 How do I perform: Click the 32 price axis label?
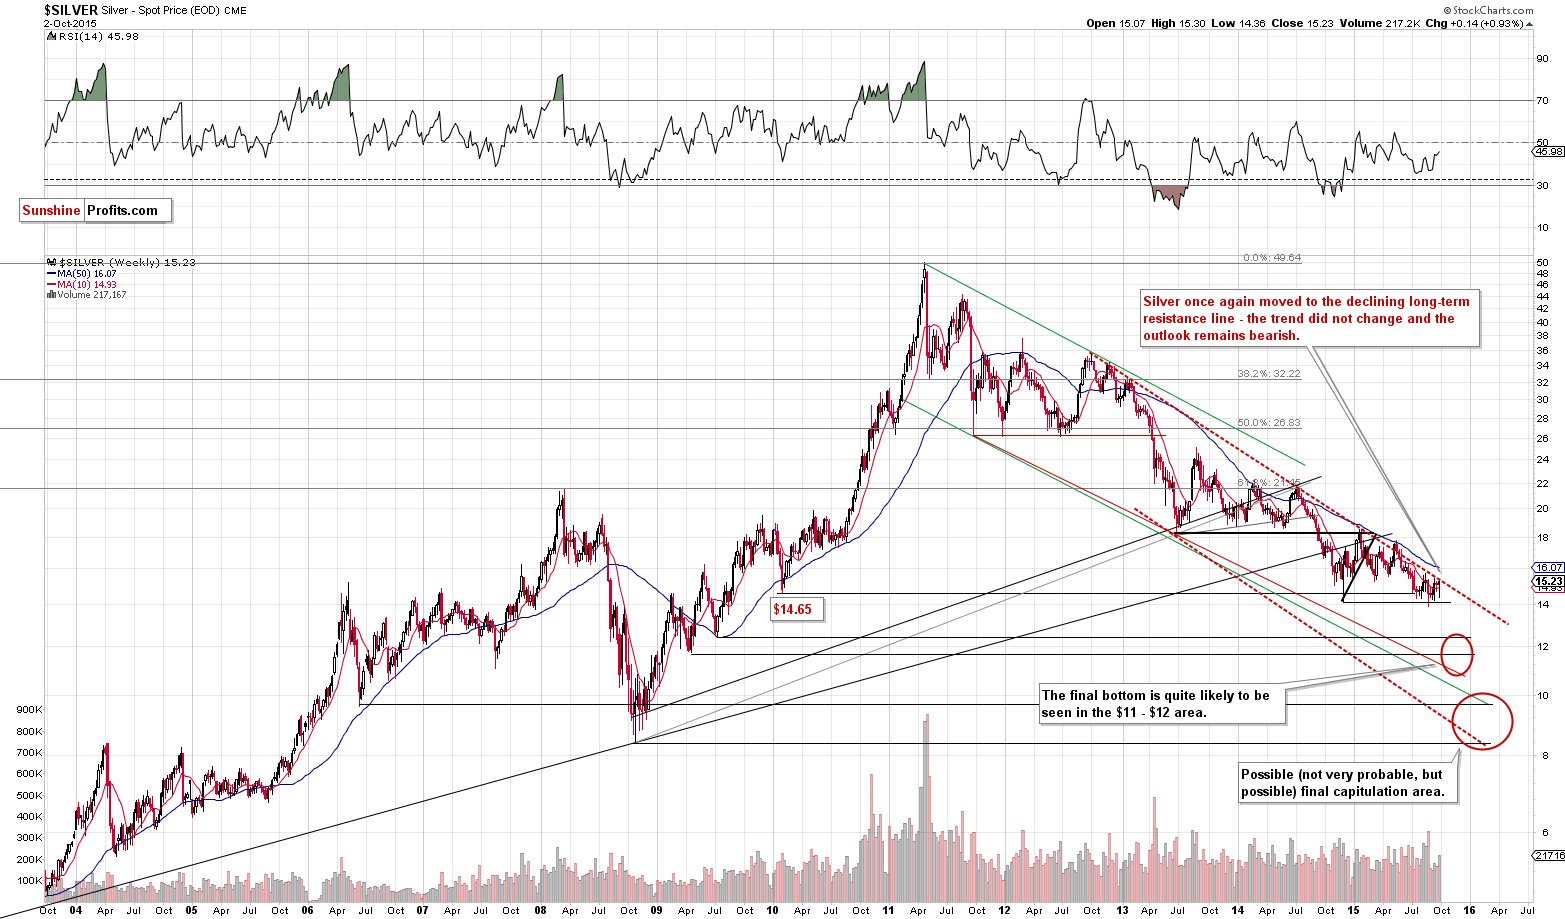[1543, 382]
